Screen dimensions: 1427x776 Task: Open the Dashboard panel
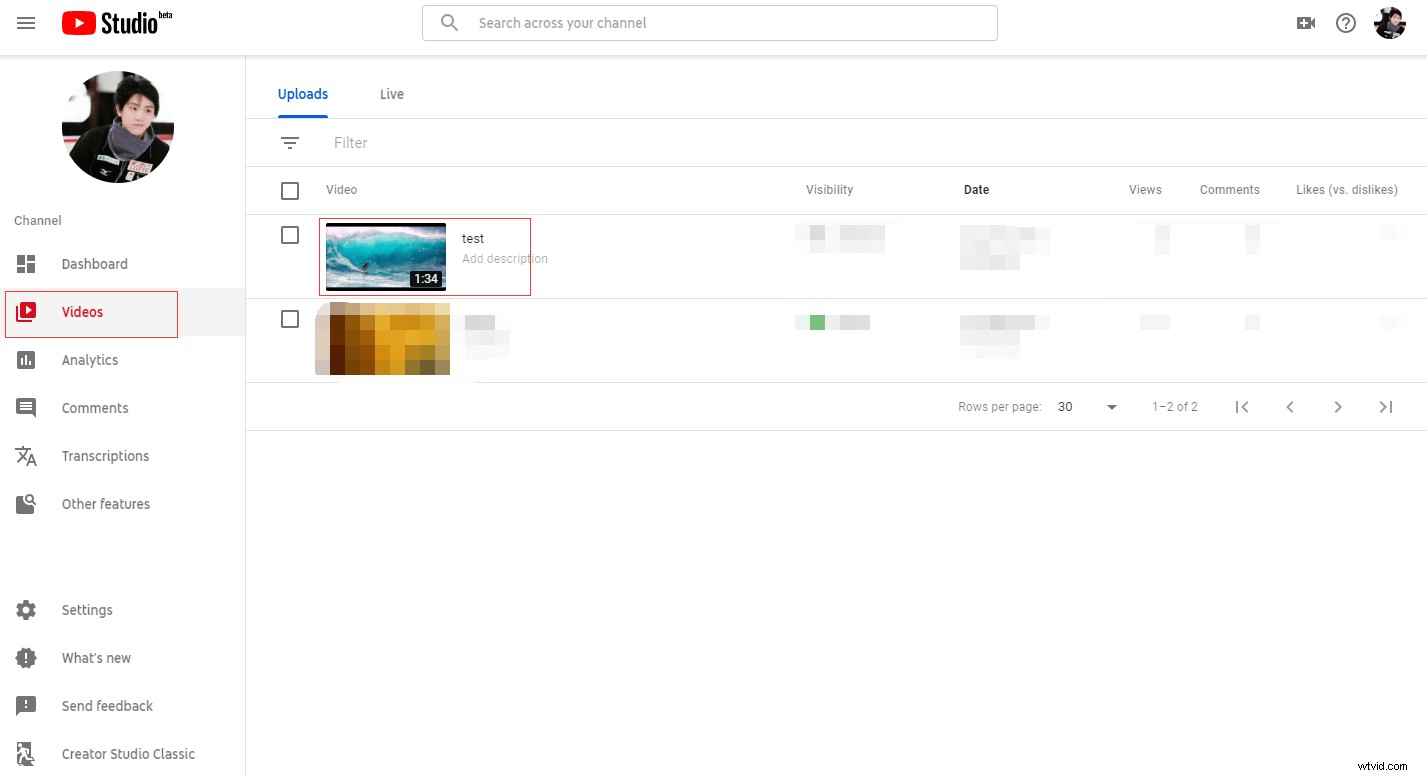(x=95, y=264)
